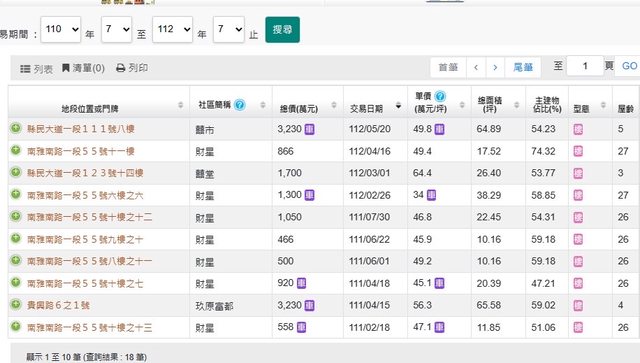Select building ratio cell 74.32
Screen dimensions: 640x363
(543, 151)
